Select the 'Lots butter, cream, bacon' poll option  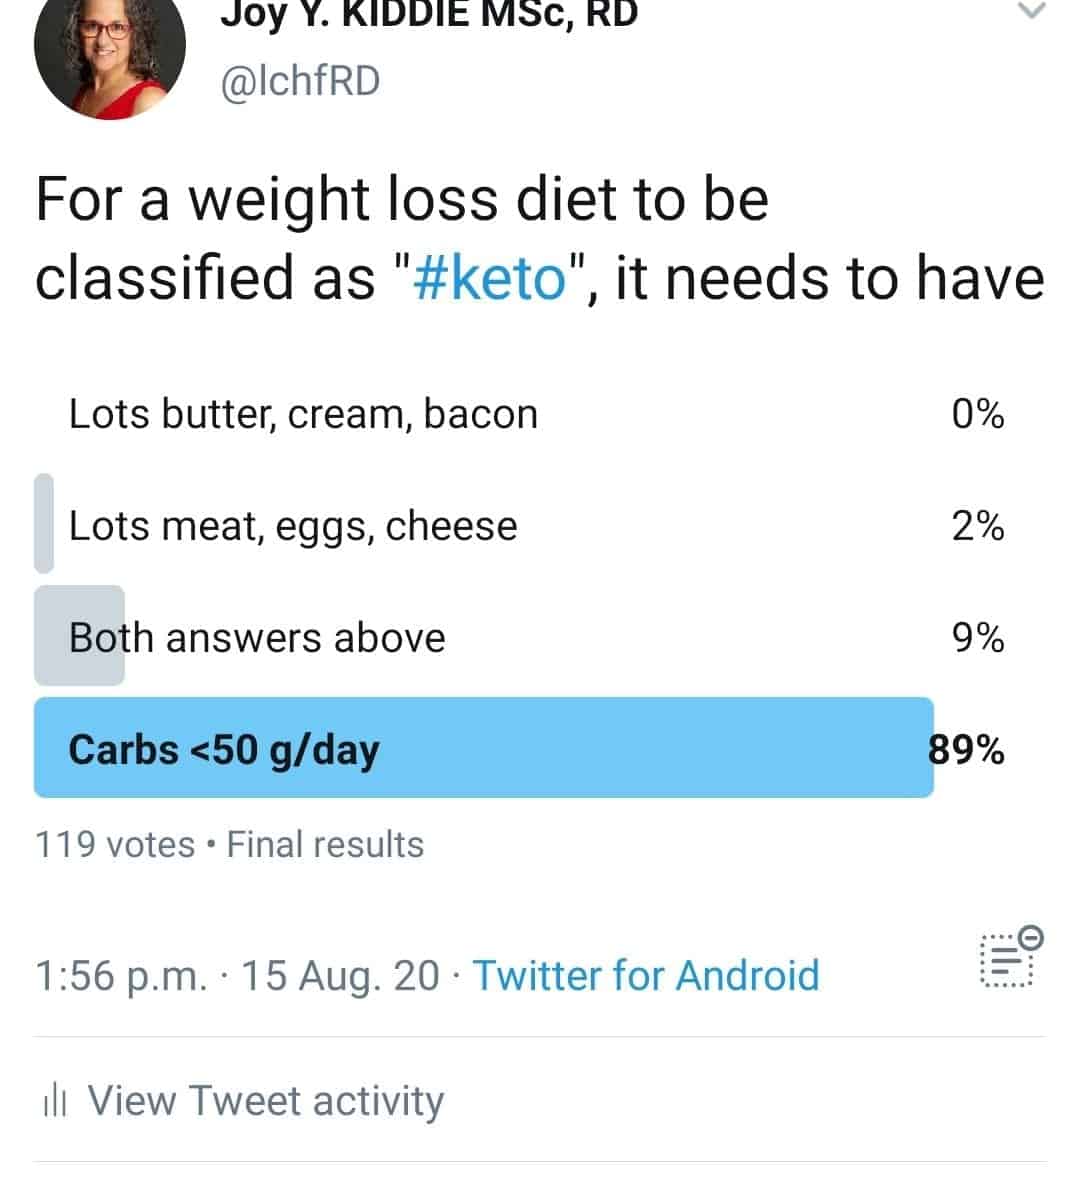click(x=520, y=413)
